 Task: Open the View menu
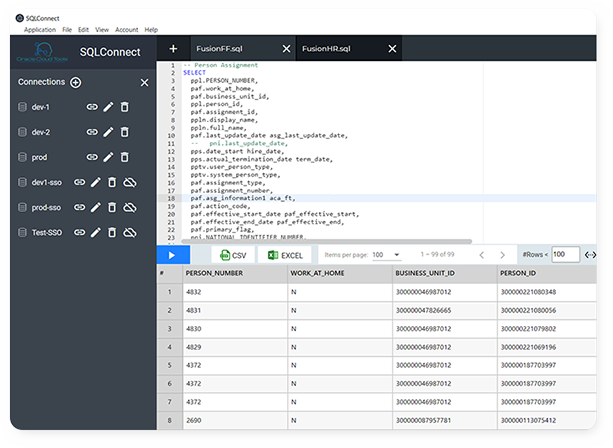pos(102,30)
